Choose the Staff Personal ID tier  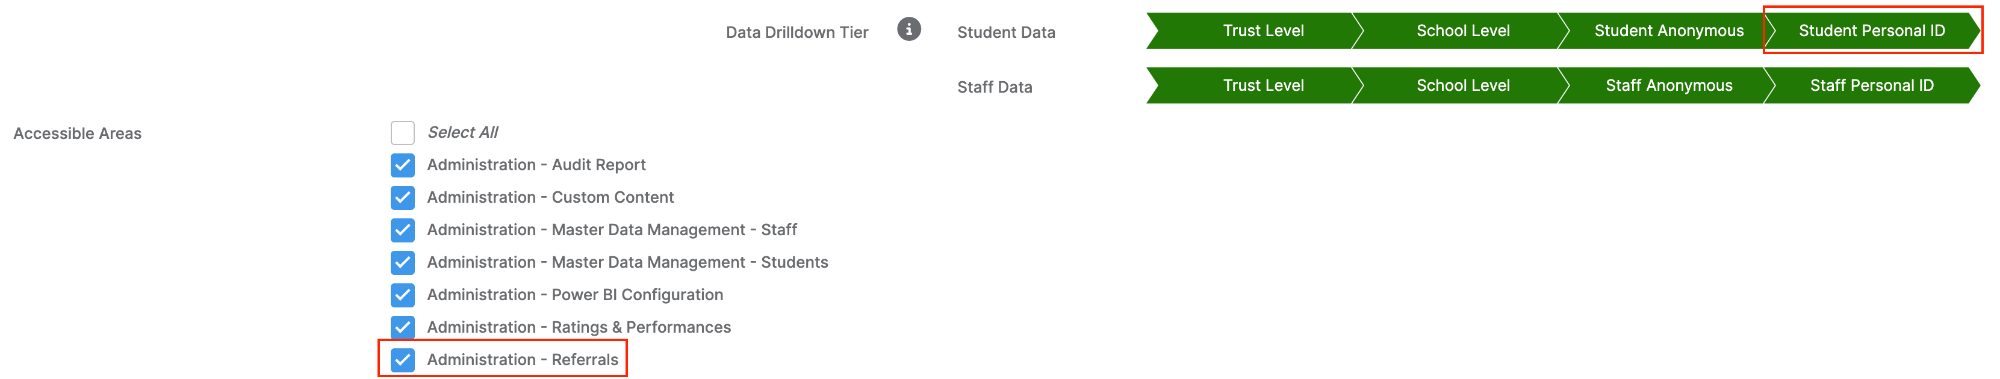point(1872,86)
